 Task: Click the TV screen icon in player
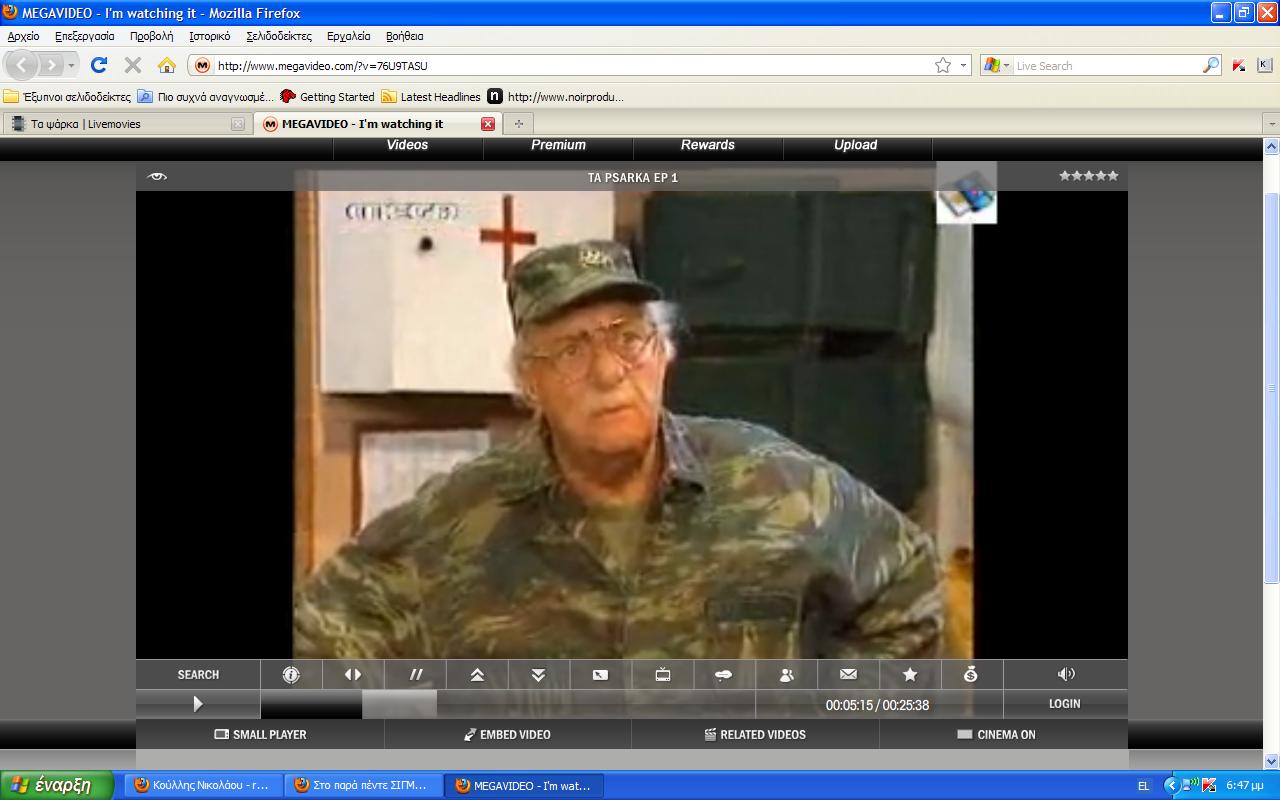pos(662,675)
